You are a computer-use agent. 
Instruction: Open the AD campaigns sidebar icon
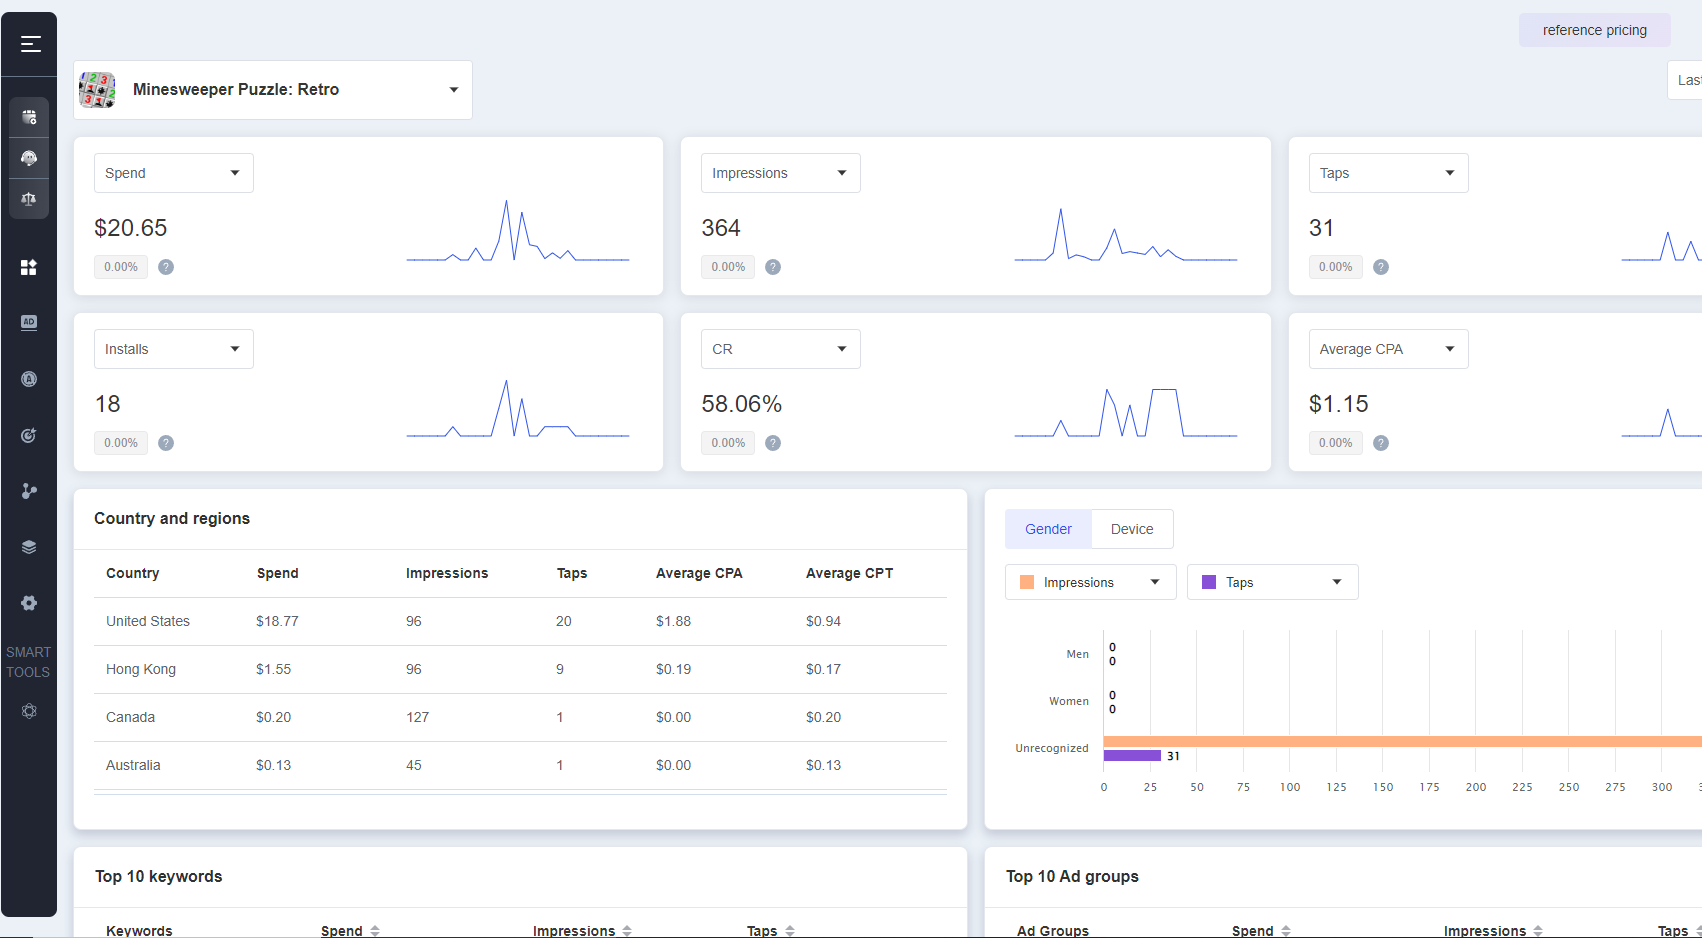[x=29, y=322]
